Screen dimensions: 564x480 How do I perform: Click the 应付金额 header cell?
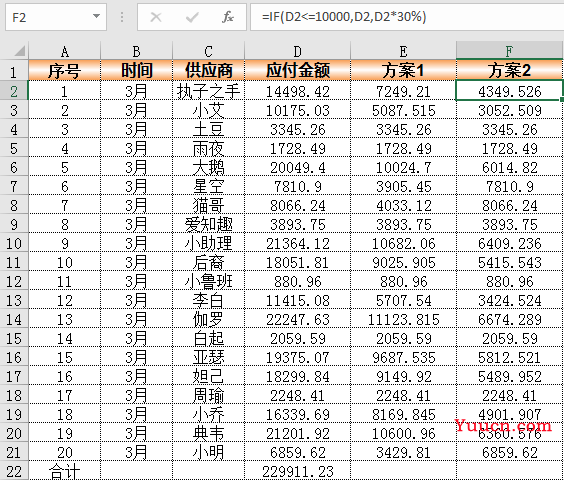(297, 70)
